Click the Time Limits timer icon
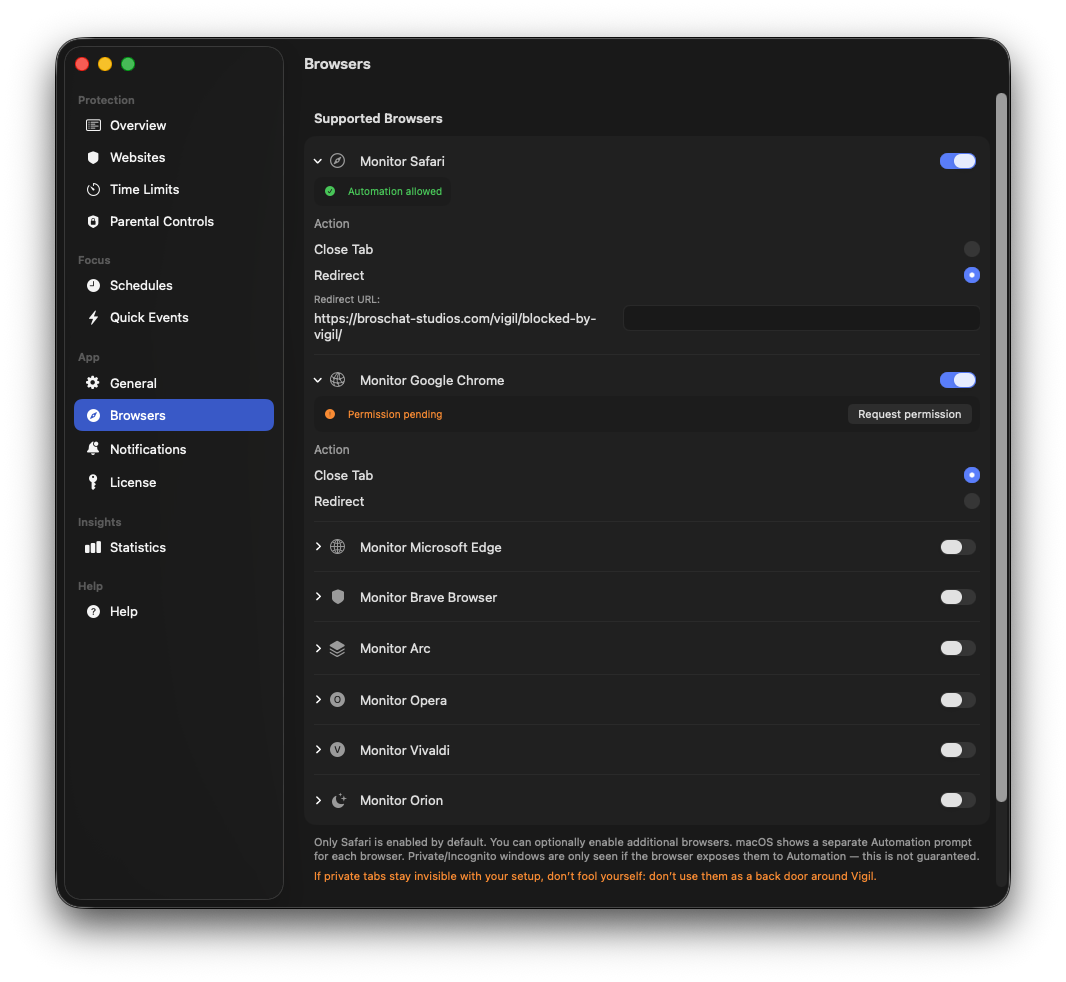The width and height of the screenshot is (1066, 982). (93, 189)
